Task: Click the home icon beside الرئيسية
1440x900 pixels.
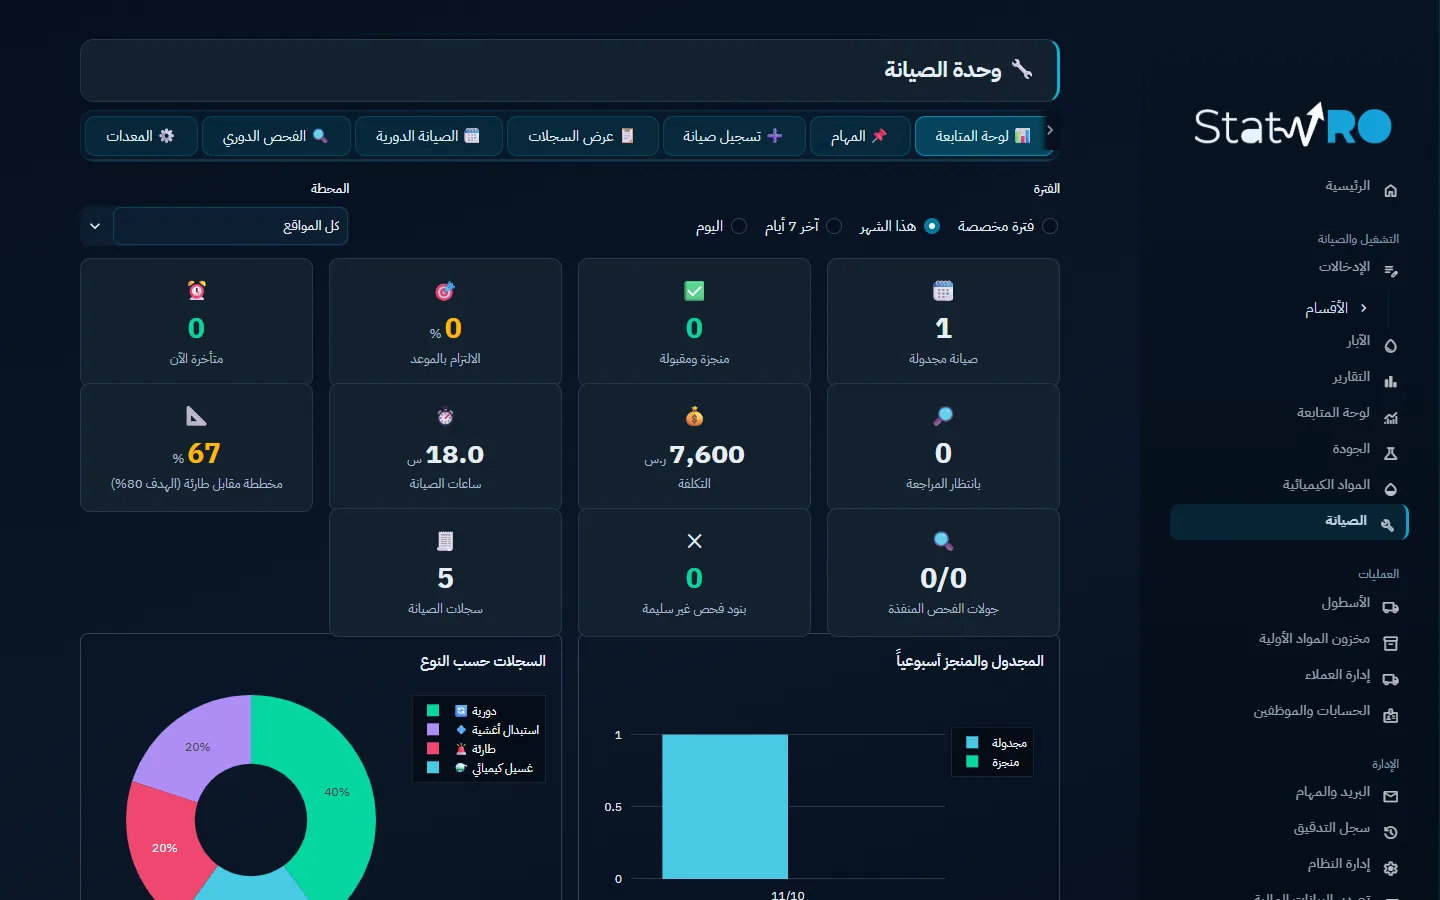Action: click(1390, 190)
